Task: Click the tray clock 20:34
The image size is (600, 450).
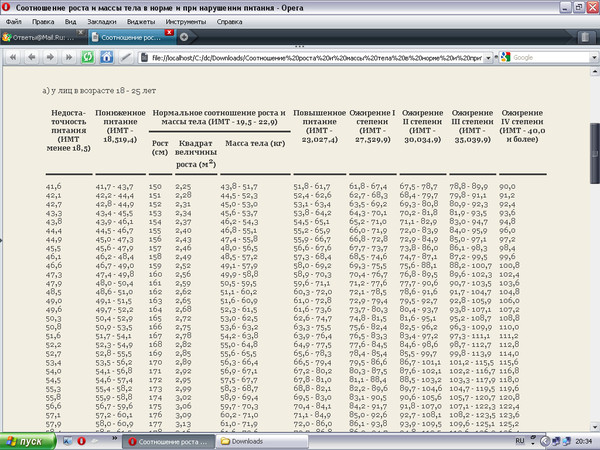Action: click(x=583, y=441)
